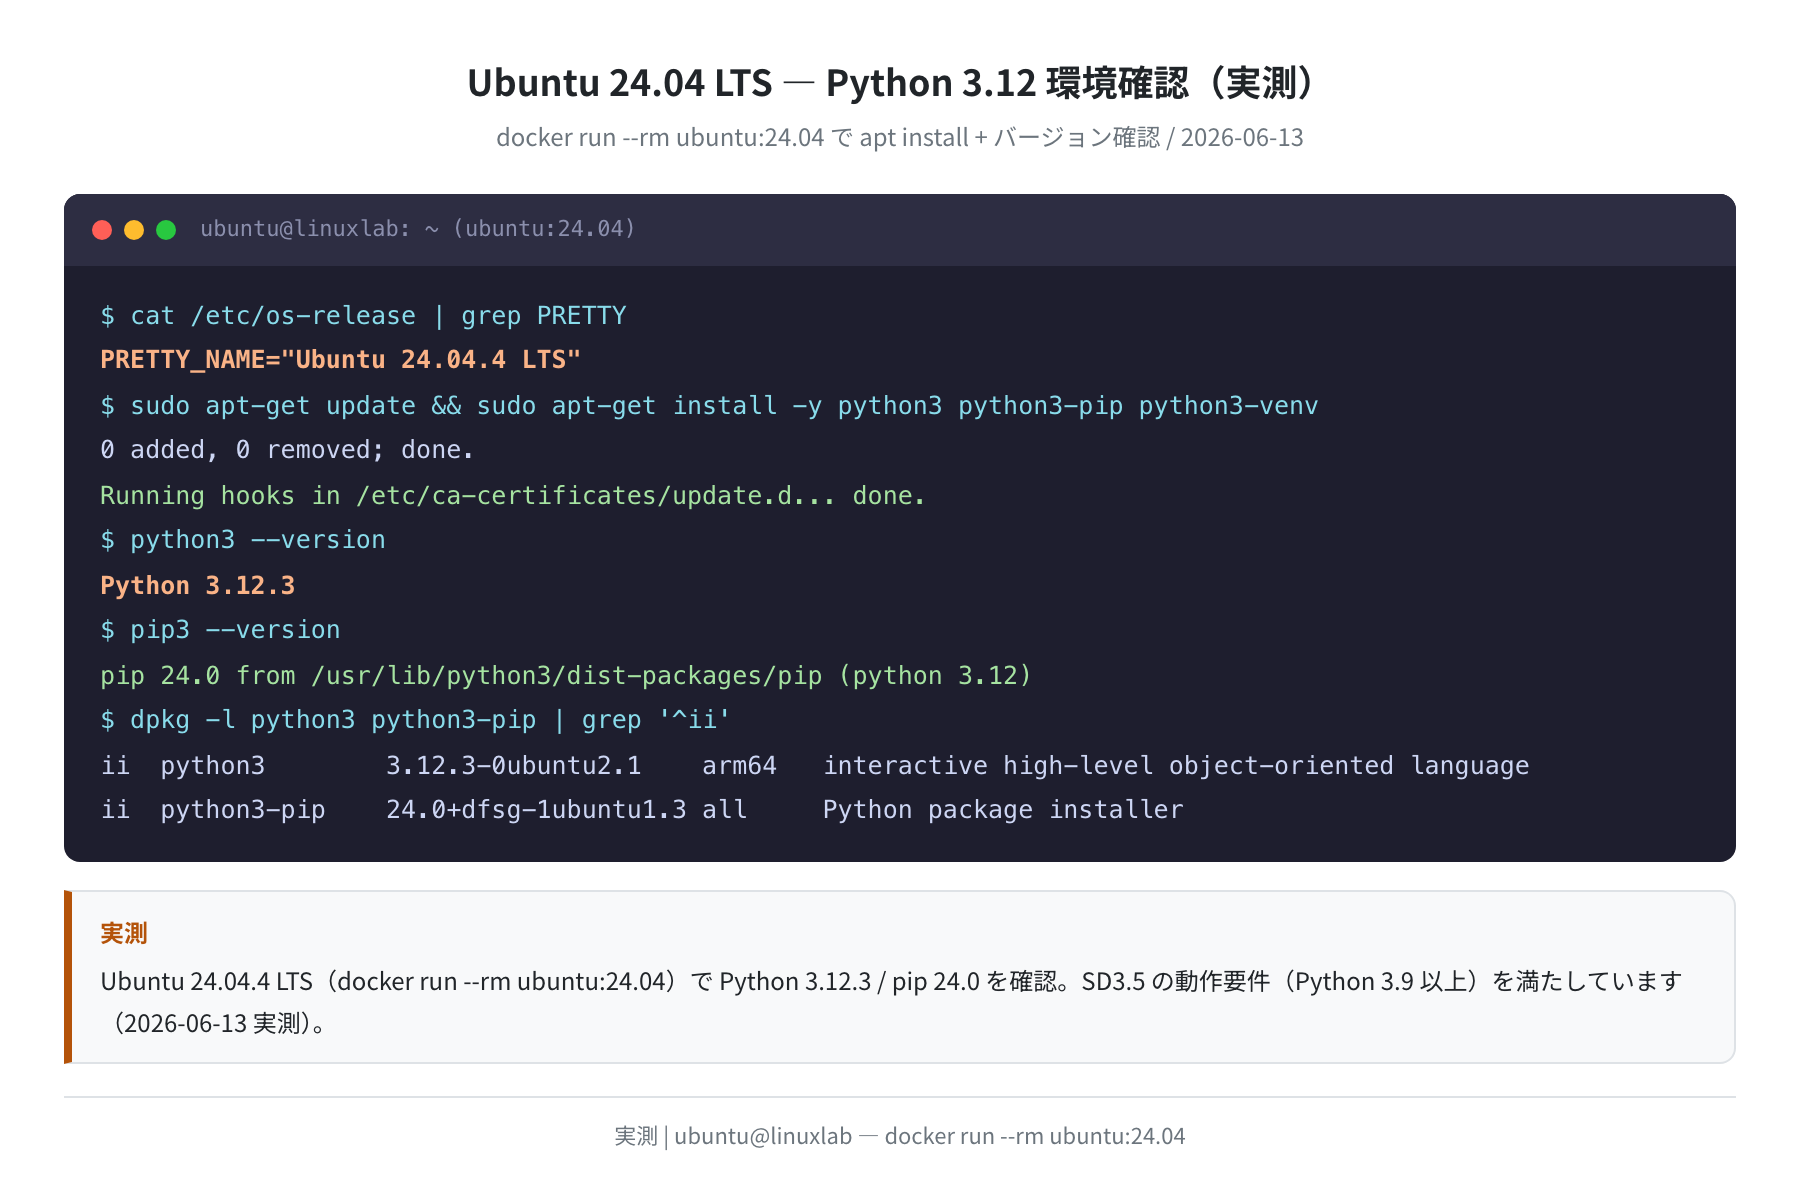
Task: Click package name python3-pip in dpkg listing
Action: click(x=243, y=810)
